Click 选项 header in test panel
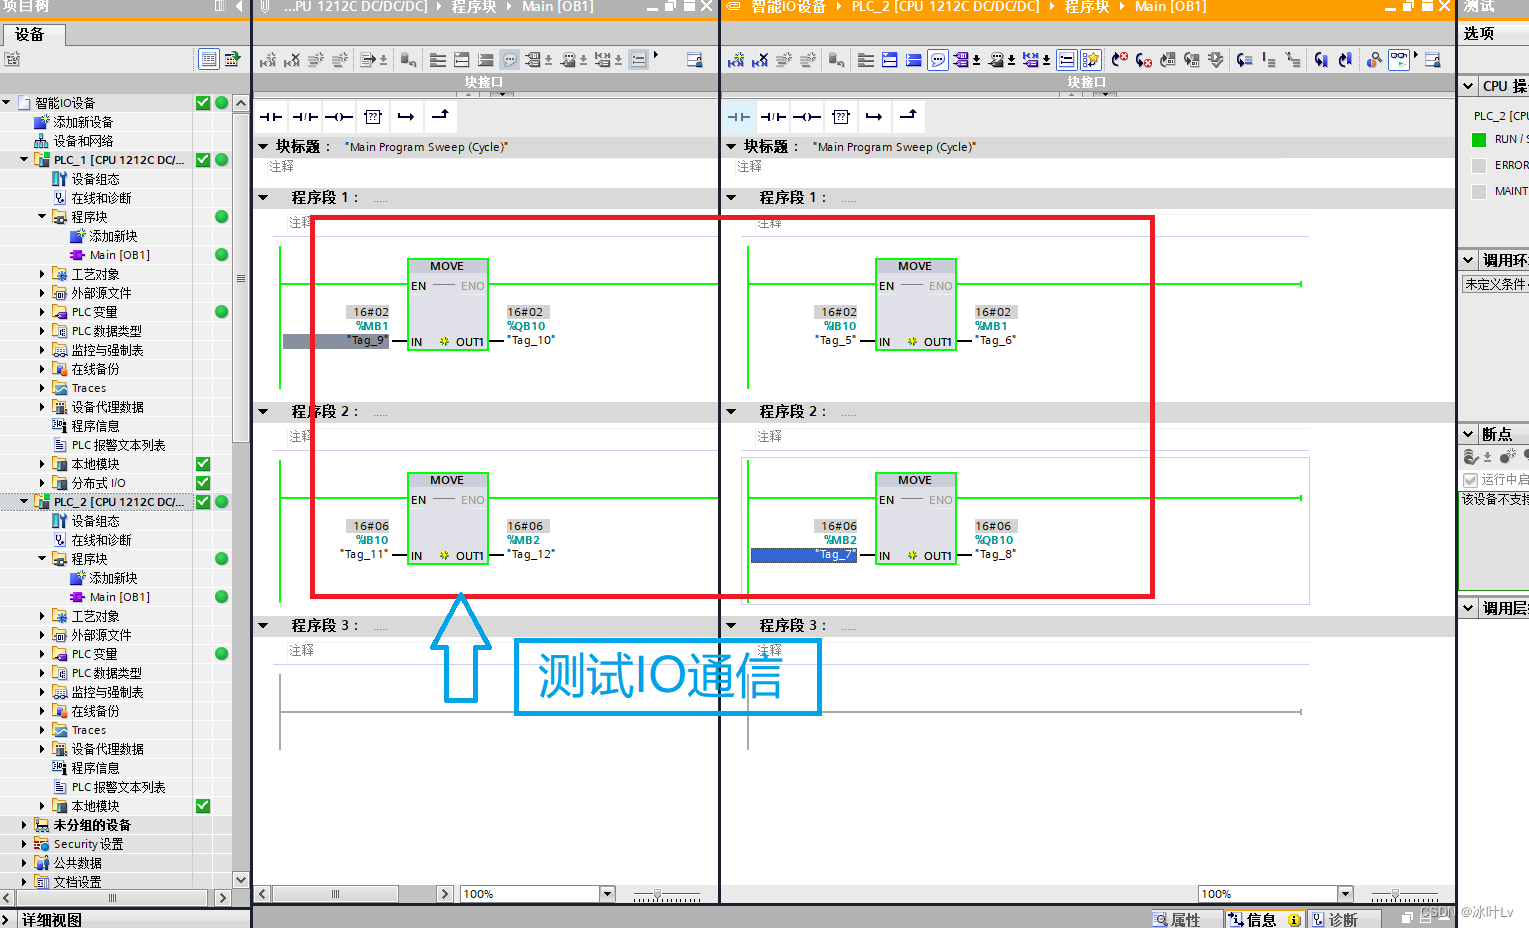Viewport: 1529px width, 928px height. (x=1479, y=34)
